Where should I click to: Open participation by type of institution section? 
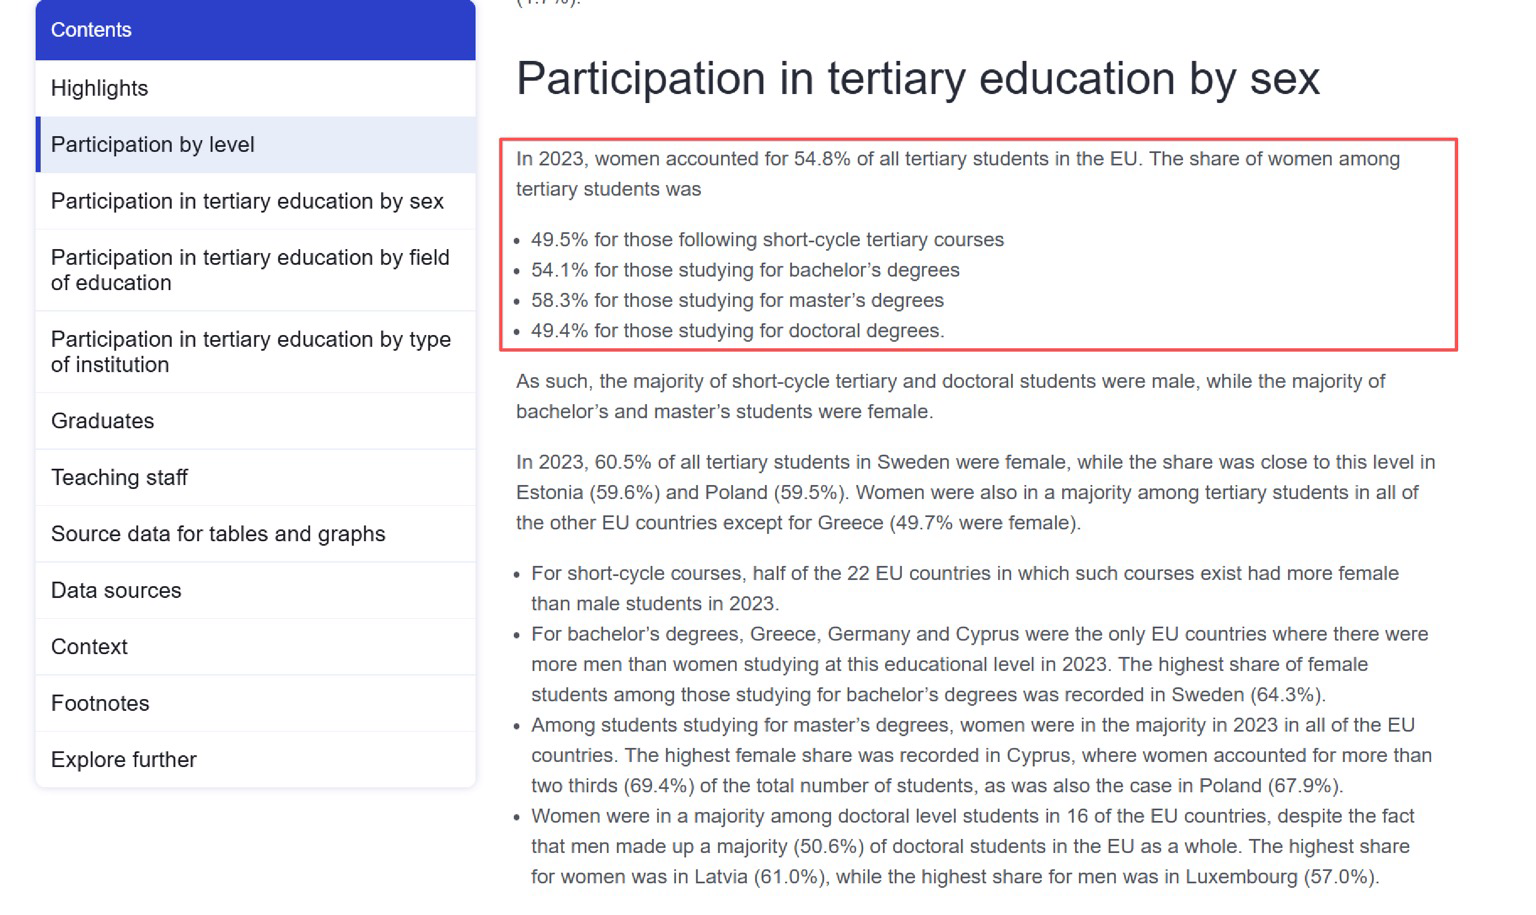tap(250, 352)
